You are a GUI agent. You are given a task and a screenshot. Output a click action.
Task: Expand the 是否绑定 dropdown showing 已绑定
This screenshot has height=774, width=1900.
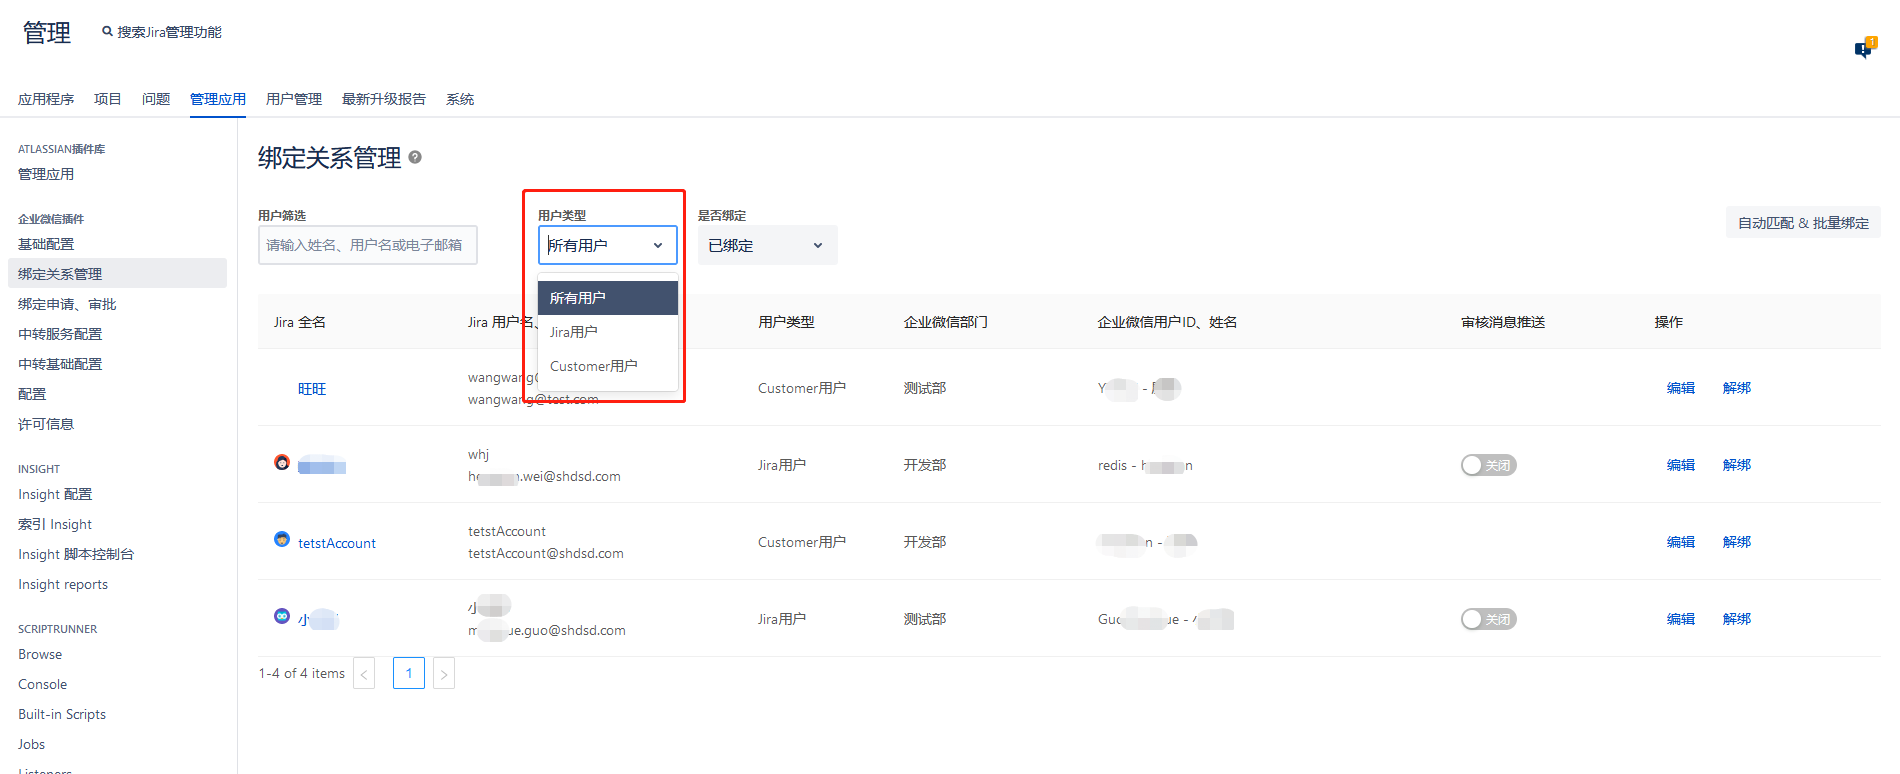(x=766, y=245)
